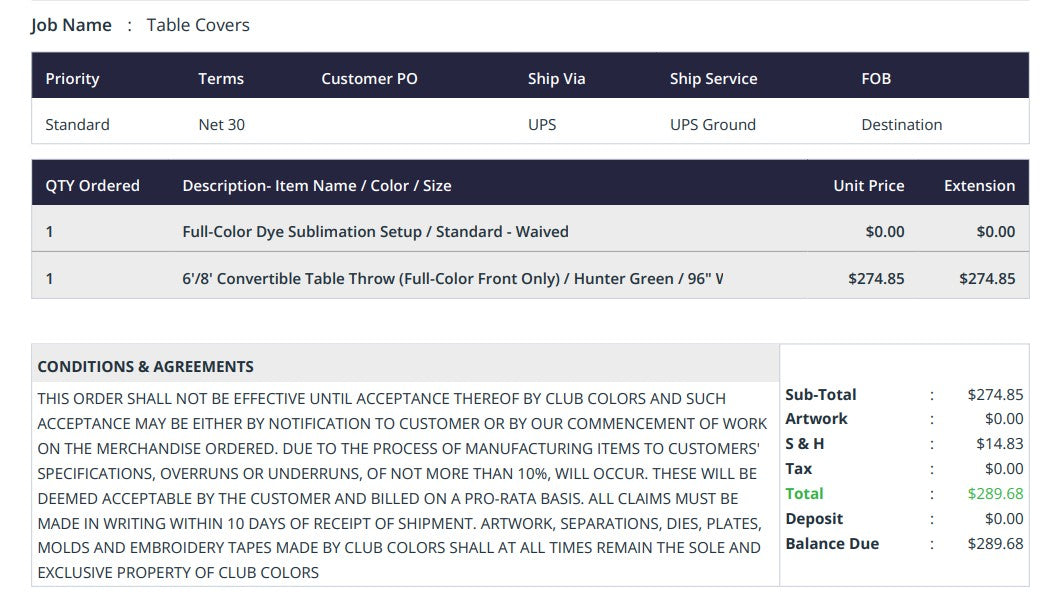Click the Table Covers job name
Image resolution: width=1058 pixels, height=596 pixels.
[x=198, y=25]
